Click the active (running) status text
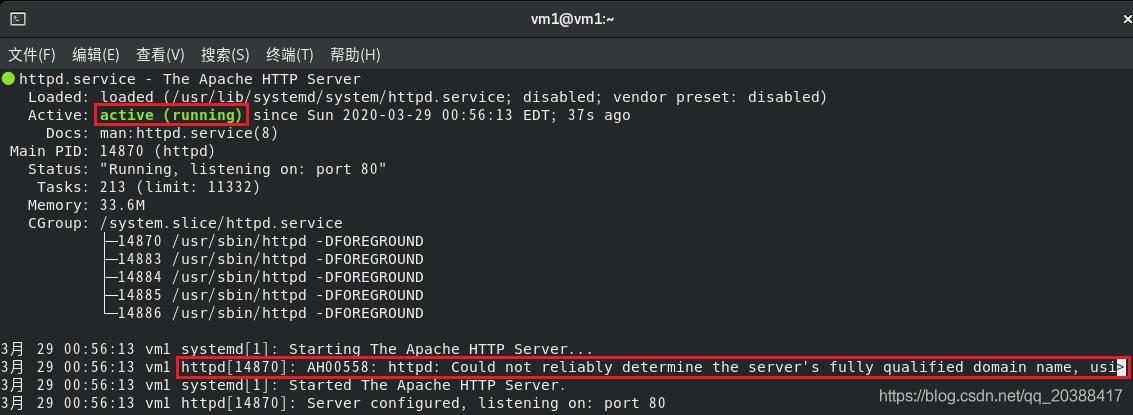Screen dimensions: 1133x415 pos(171,115)
